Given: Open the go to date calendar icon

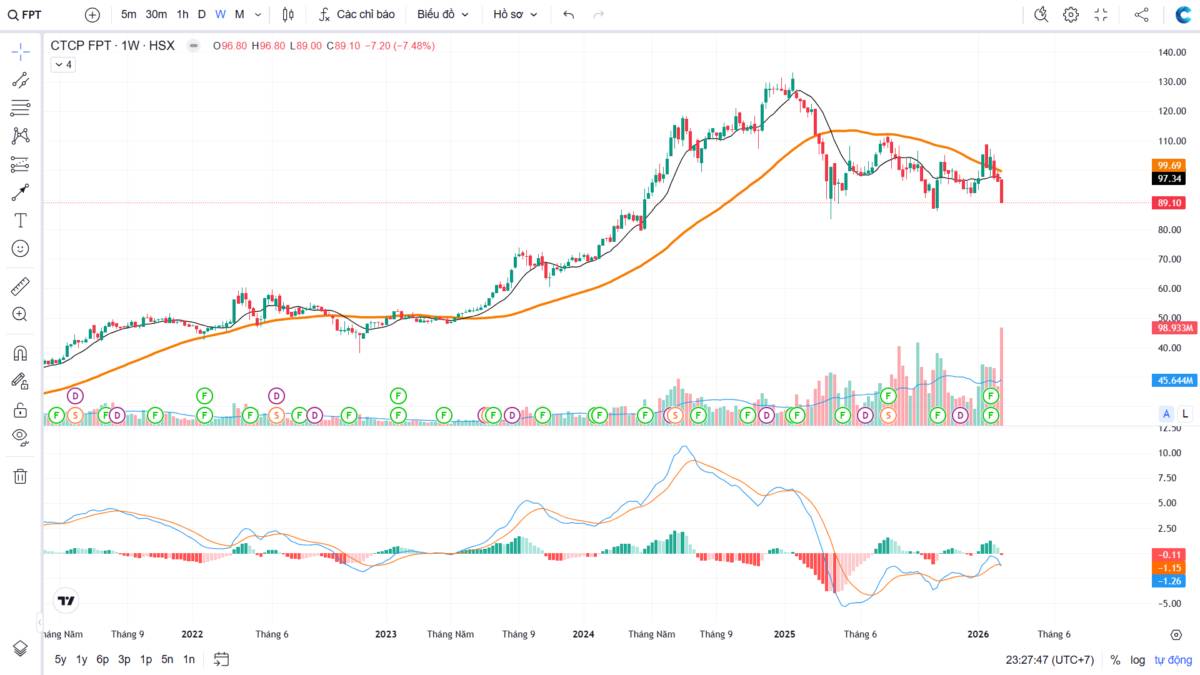Looking at the screenshot, I should tap(222, 659).
